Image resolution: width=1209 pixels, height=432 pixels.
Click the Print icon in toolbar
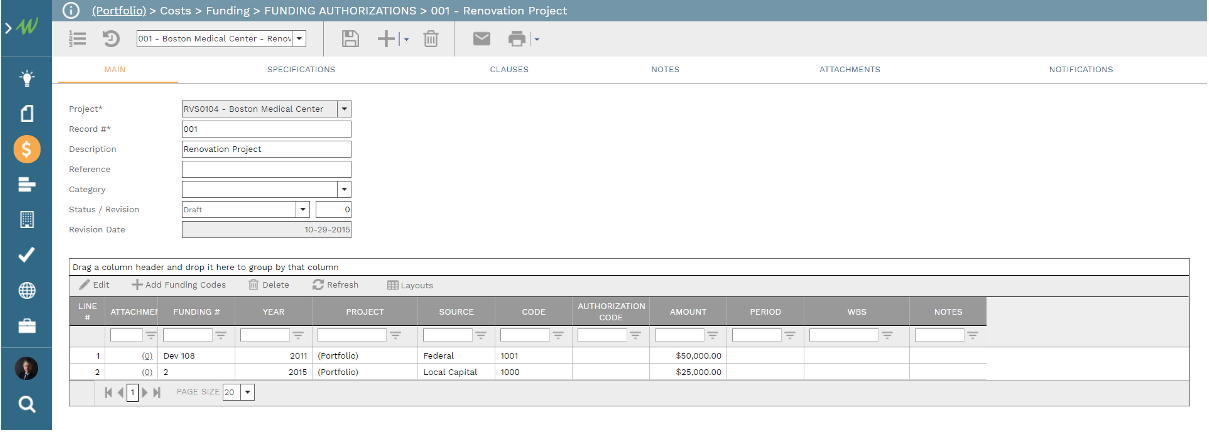(517, 39)
